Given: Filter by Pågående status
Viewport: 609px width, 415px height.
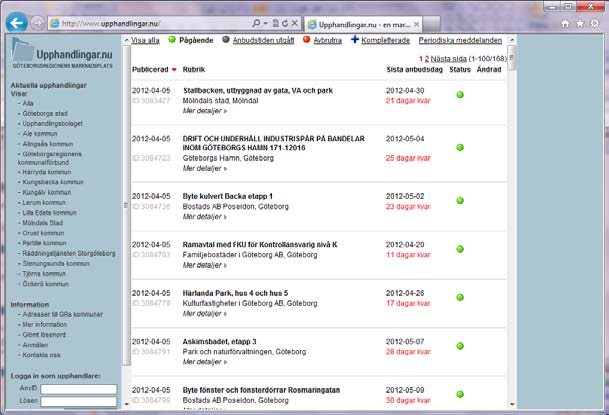Looking at the screenshot, I should click(196, 40).
